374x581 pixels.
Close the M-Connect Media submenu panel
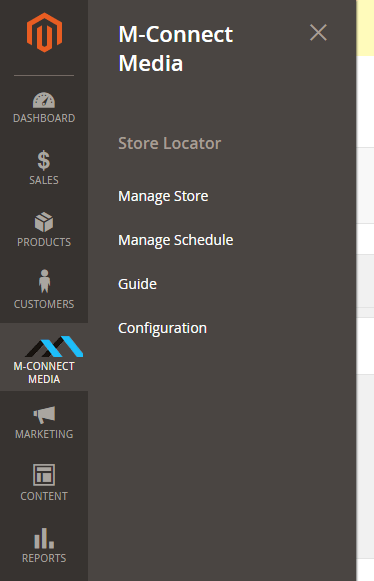[x=318, y=33]
